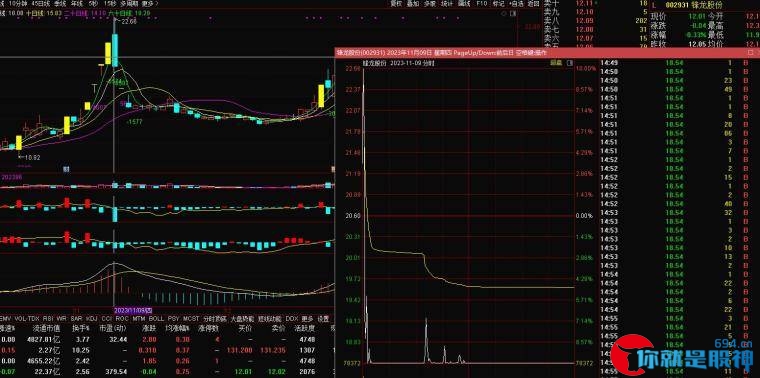The height and width of the screenshot is (378, 760).
Task: Expand 更多 indicators list
Action: coord(307,319)
